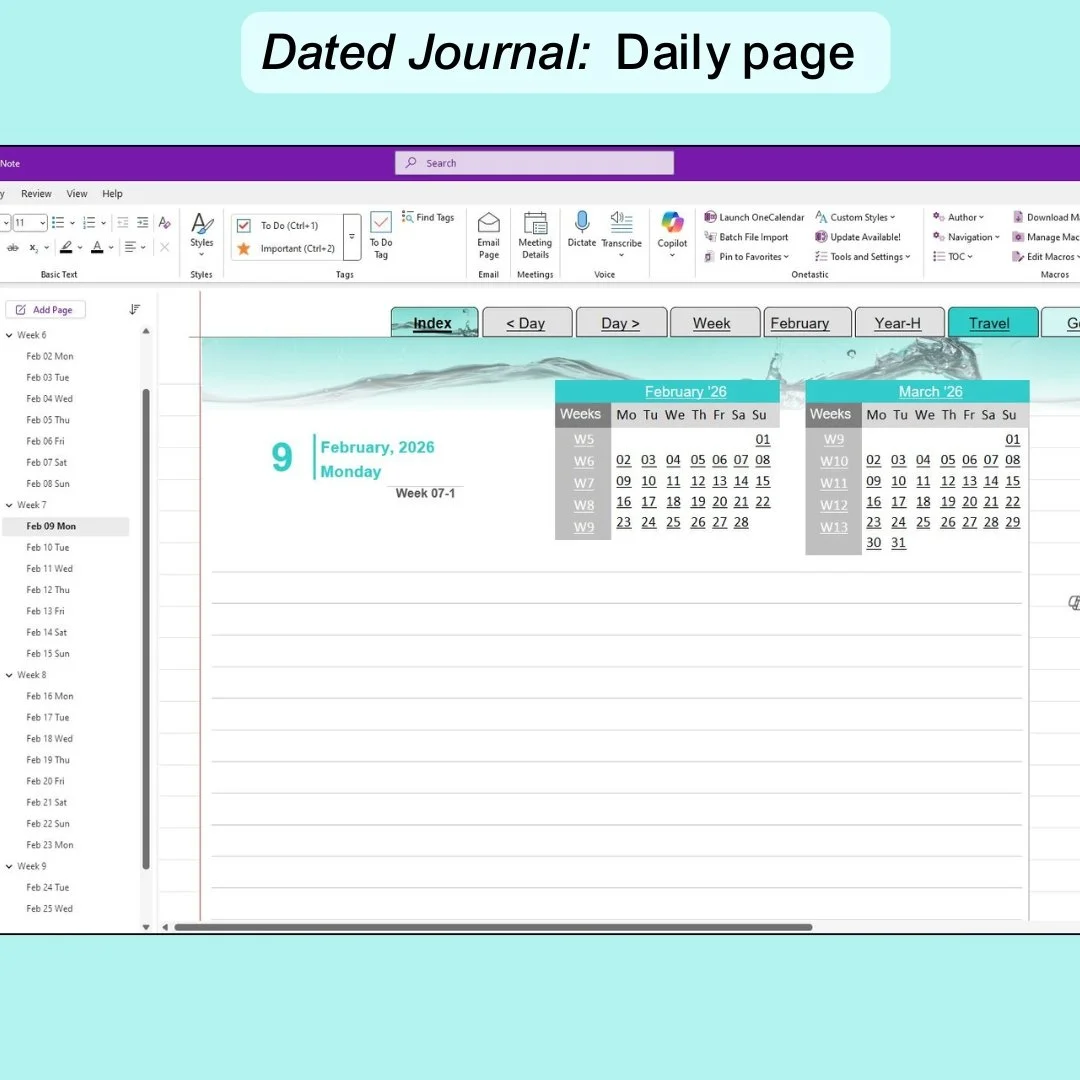The width and height of the screenshot is (1080, 1080).
Task: Open week W10 in March calendar
Action: click(834, 461)
